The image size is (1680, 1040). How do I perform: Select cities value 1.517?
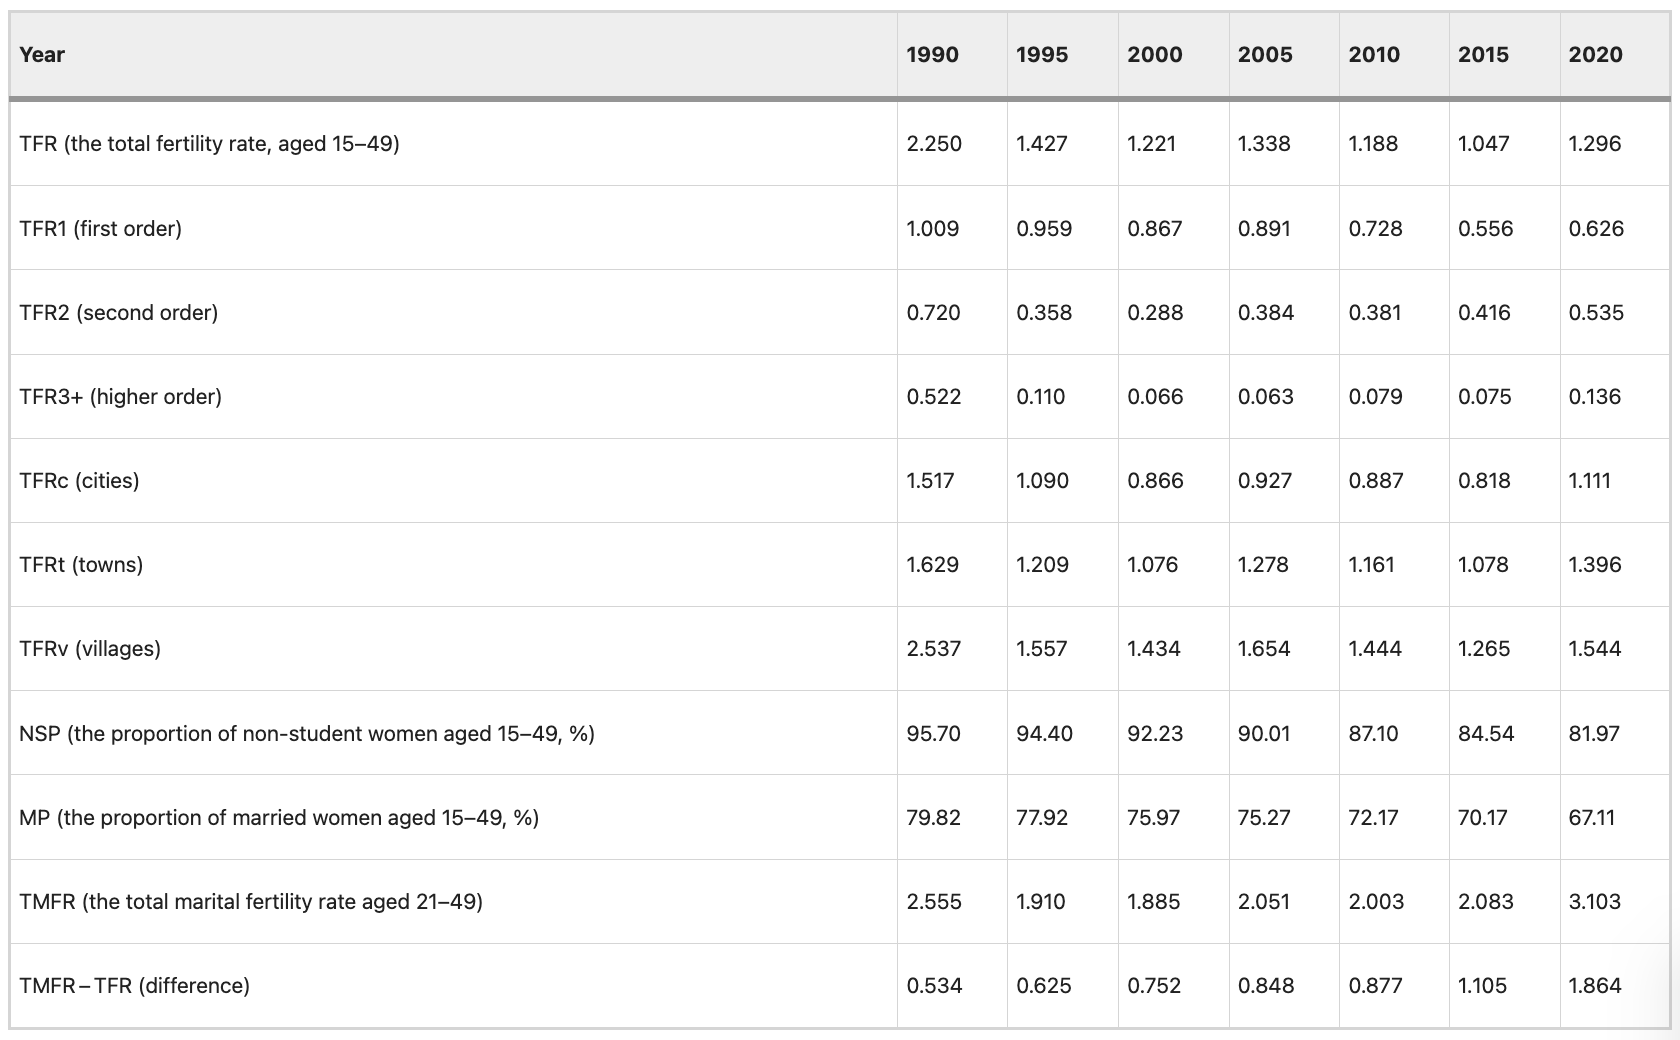click(x=930, y=481)
